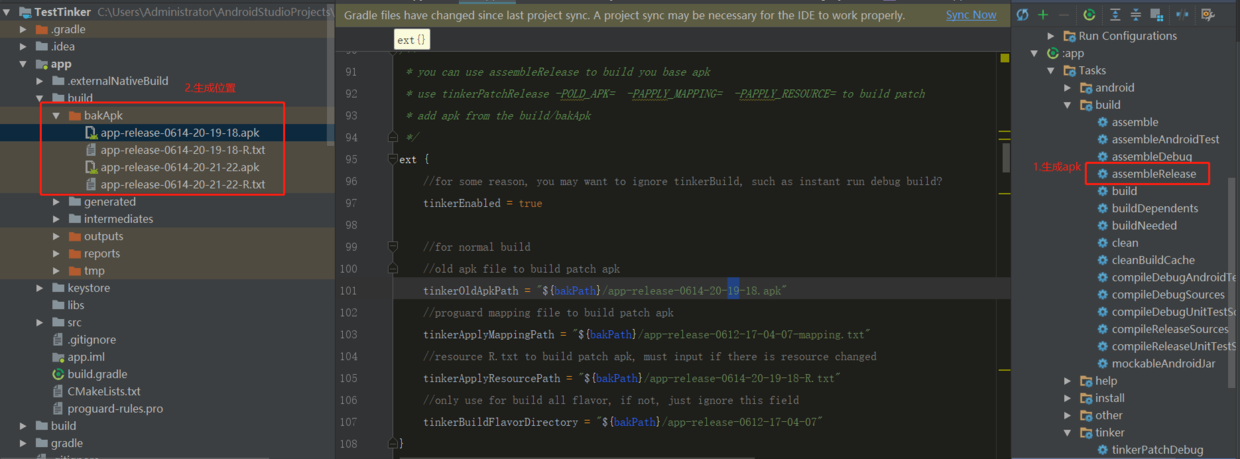
Task: Expand the intermediates folder
Action: click(x=57, y=219)
